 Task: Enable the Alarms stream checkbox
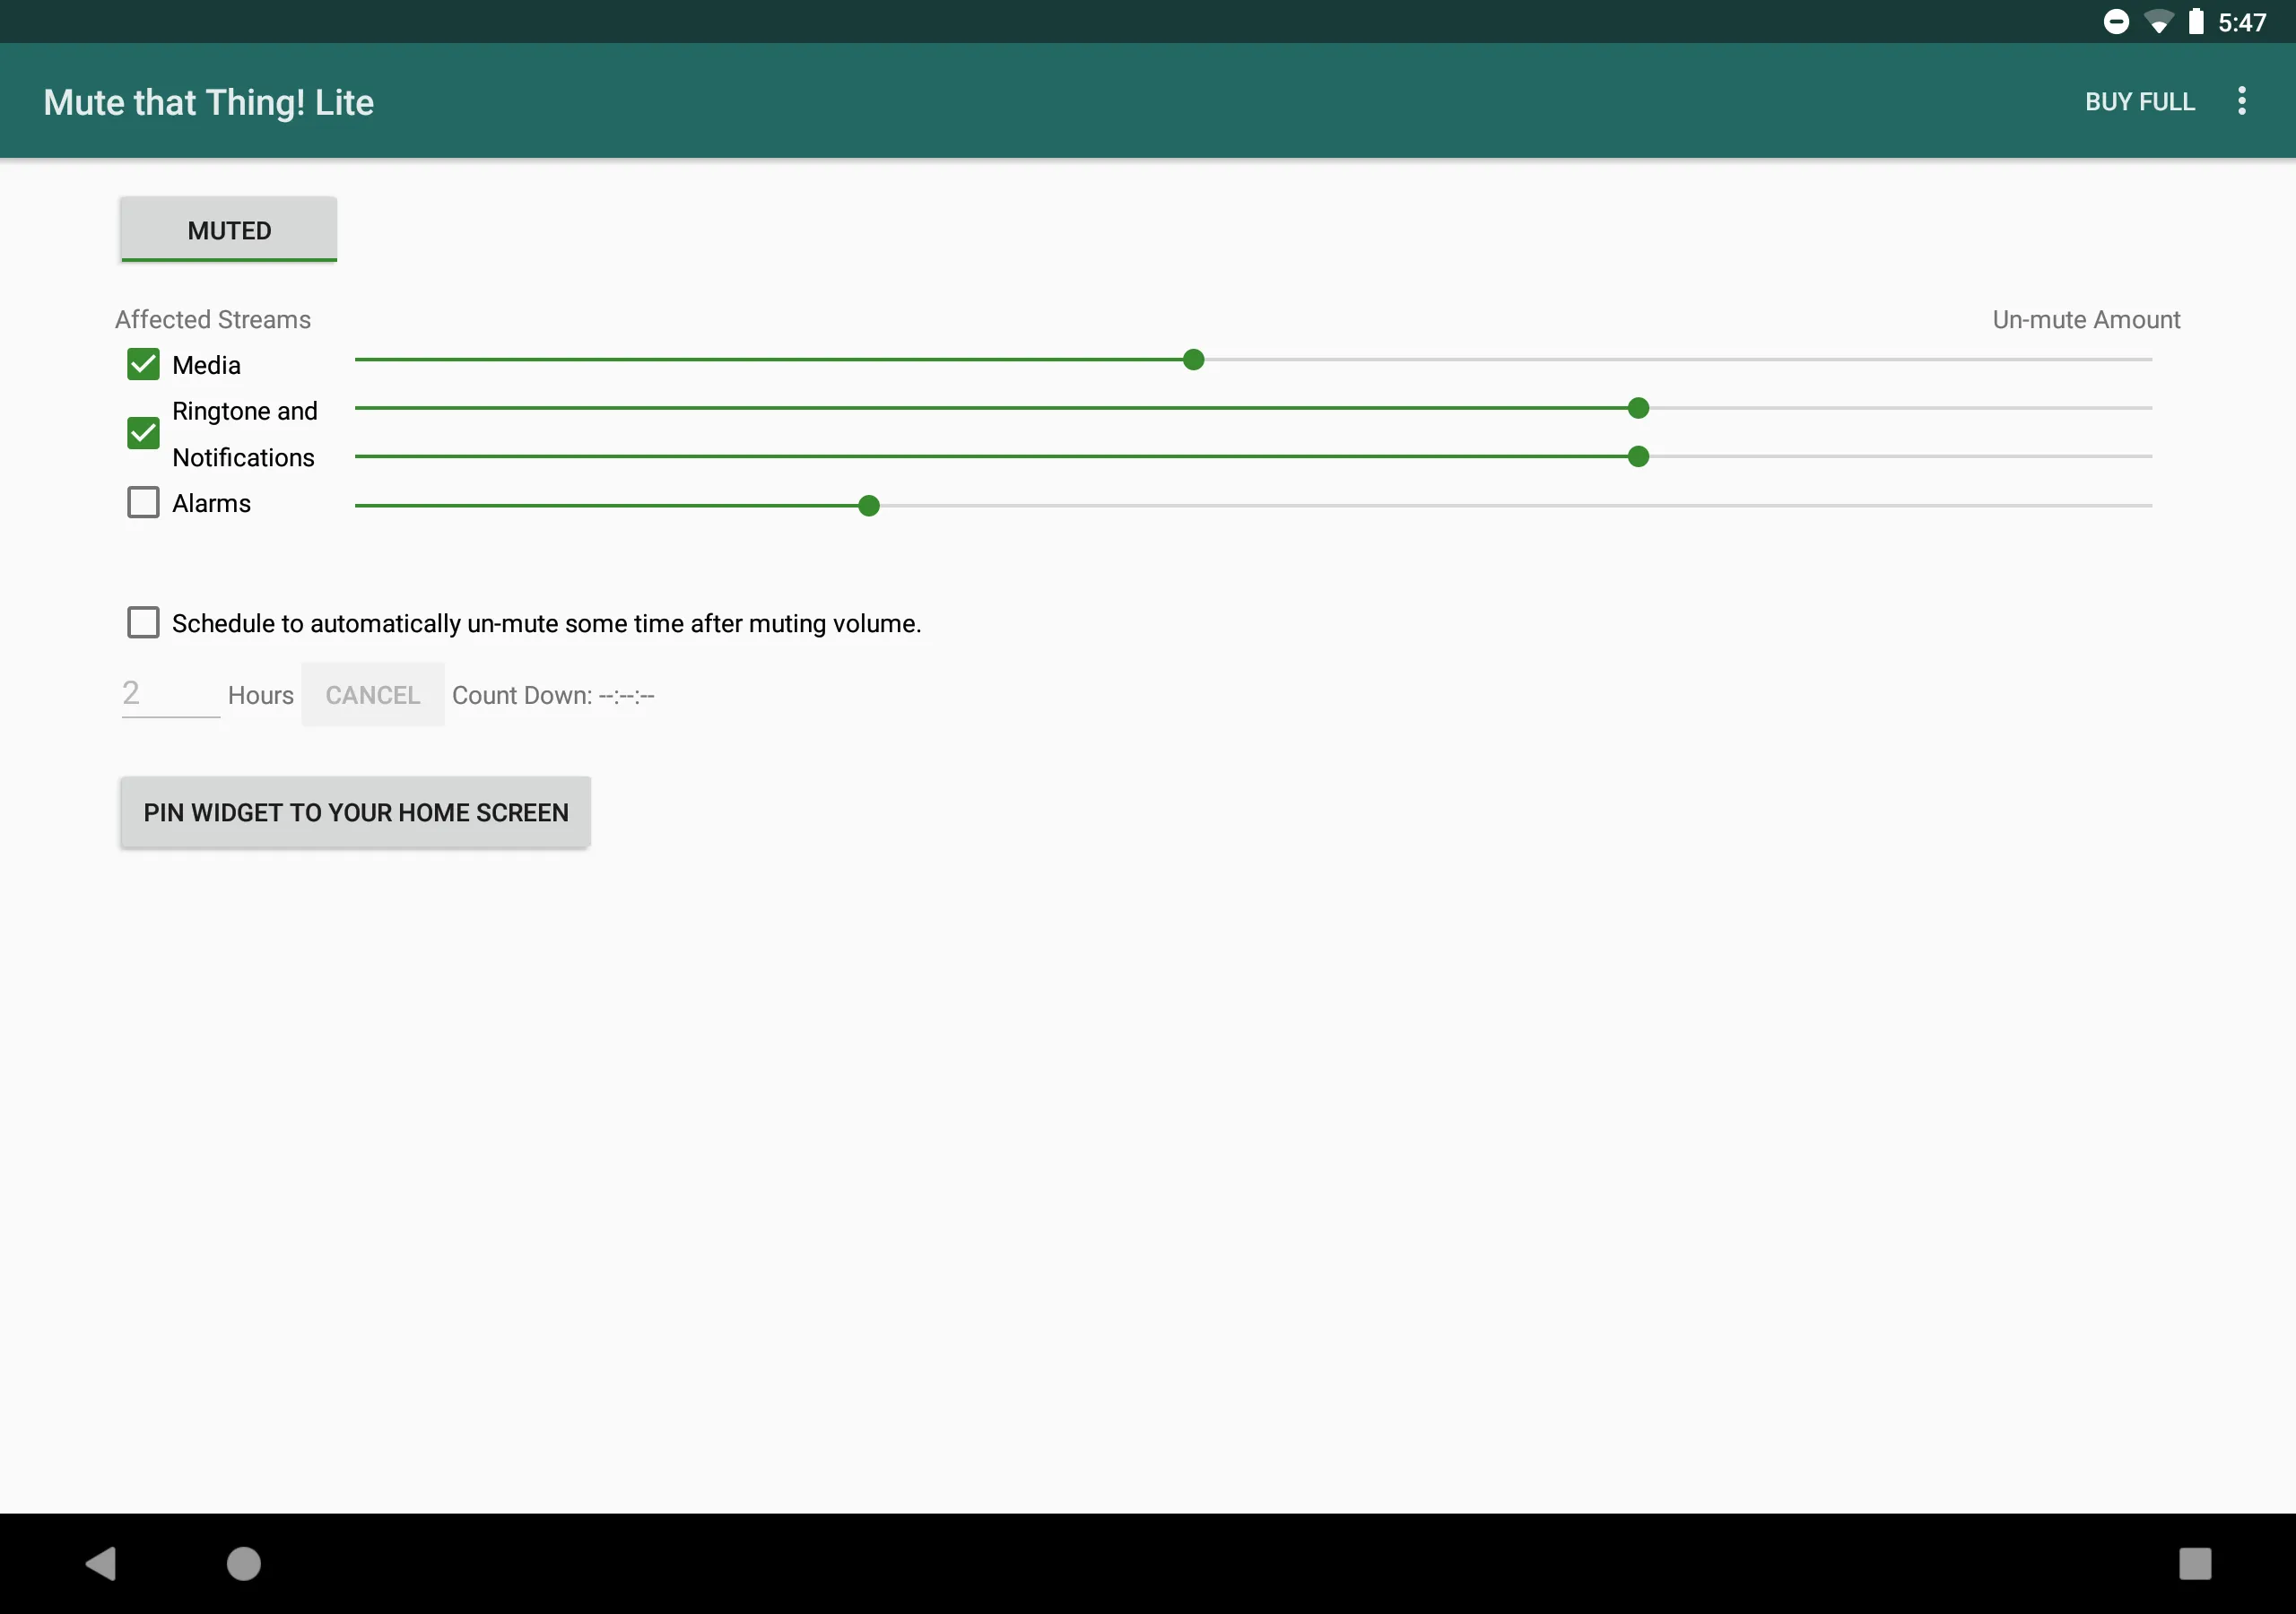tap(143, 503)
